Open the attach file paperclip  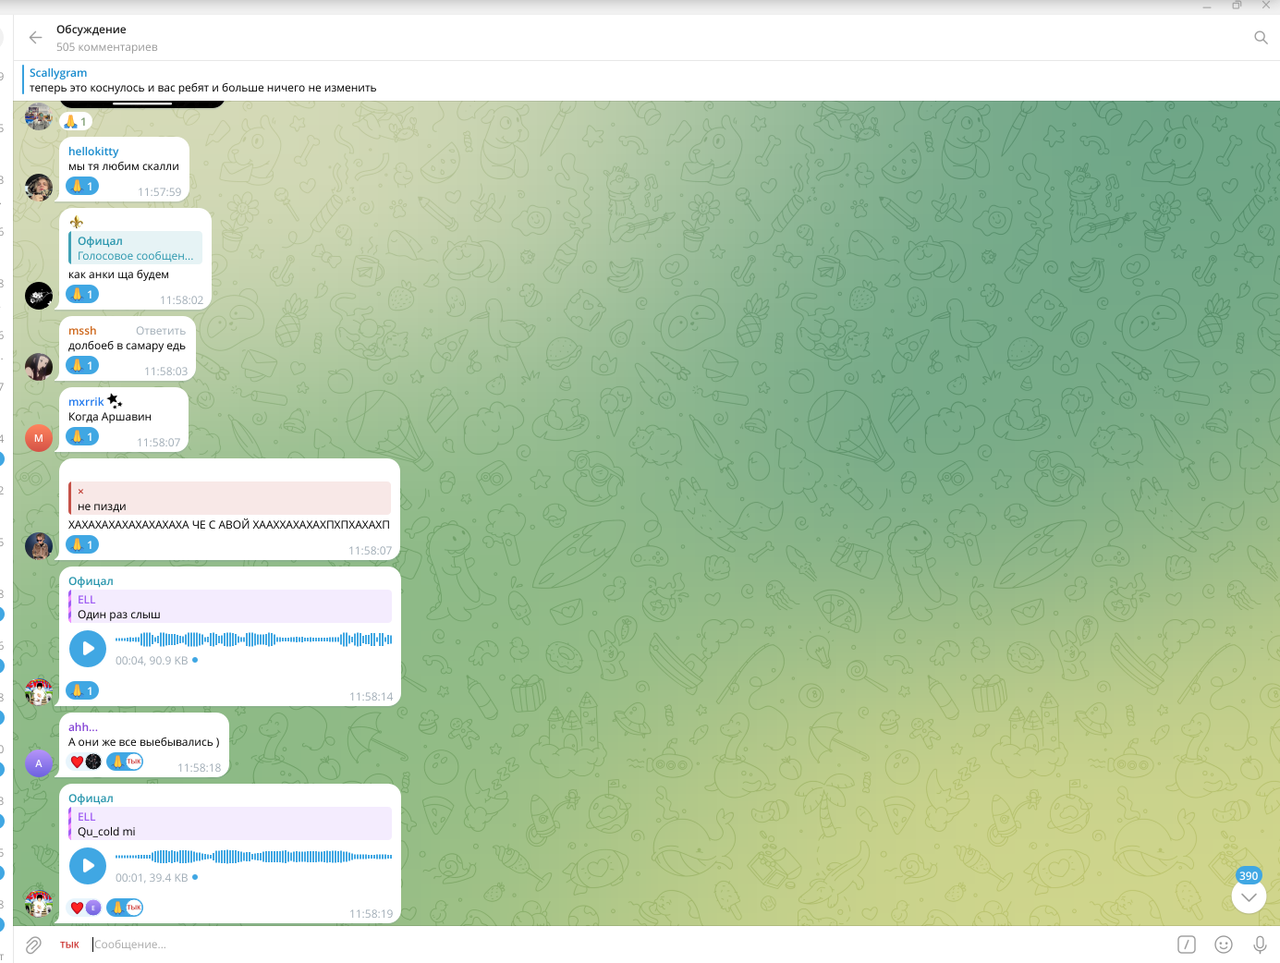click(x=33, y=944)
